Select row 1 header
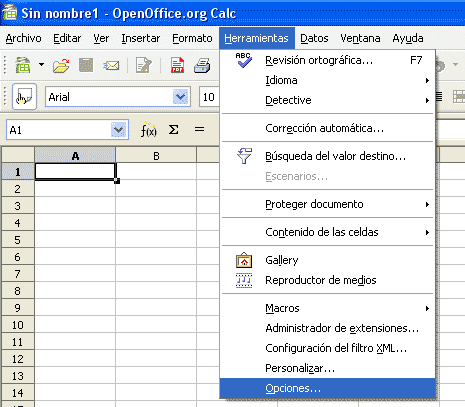465x407 pixels. click(18, 172)
